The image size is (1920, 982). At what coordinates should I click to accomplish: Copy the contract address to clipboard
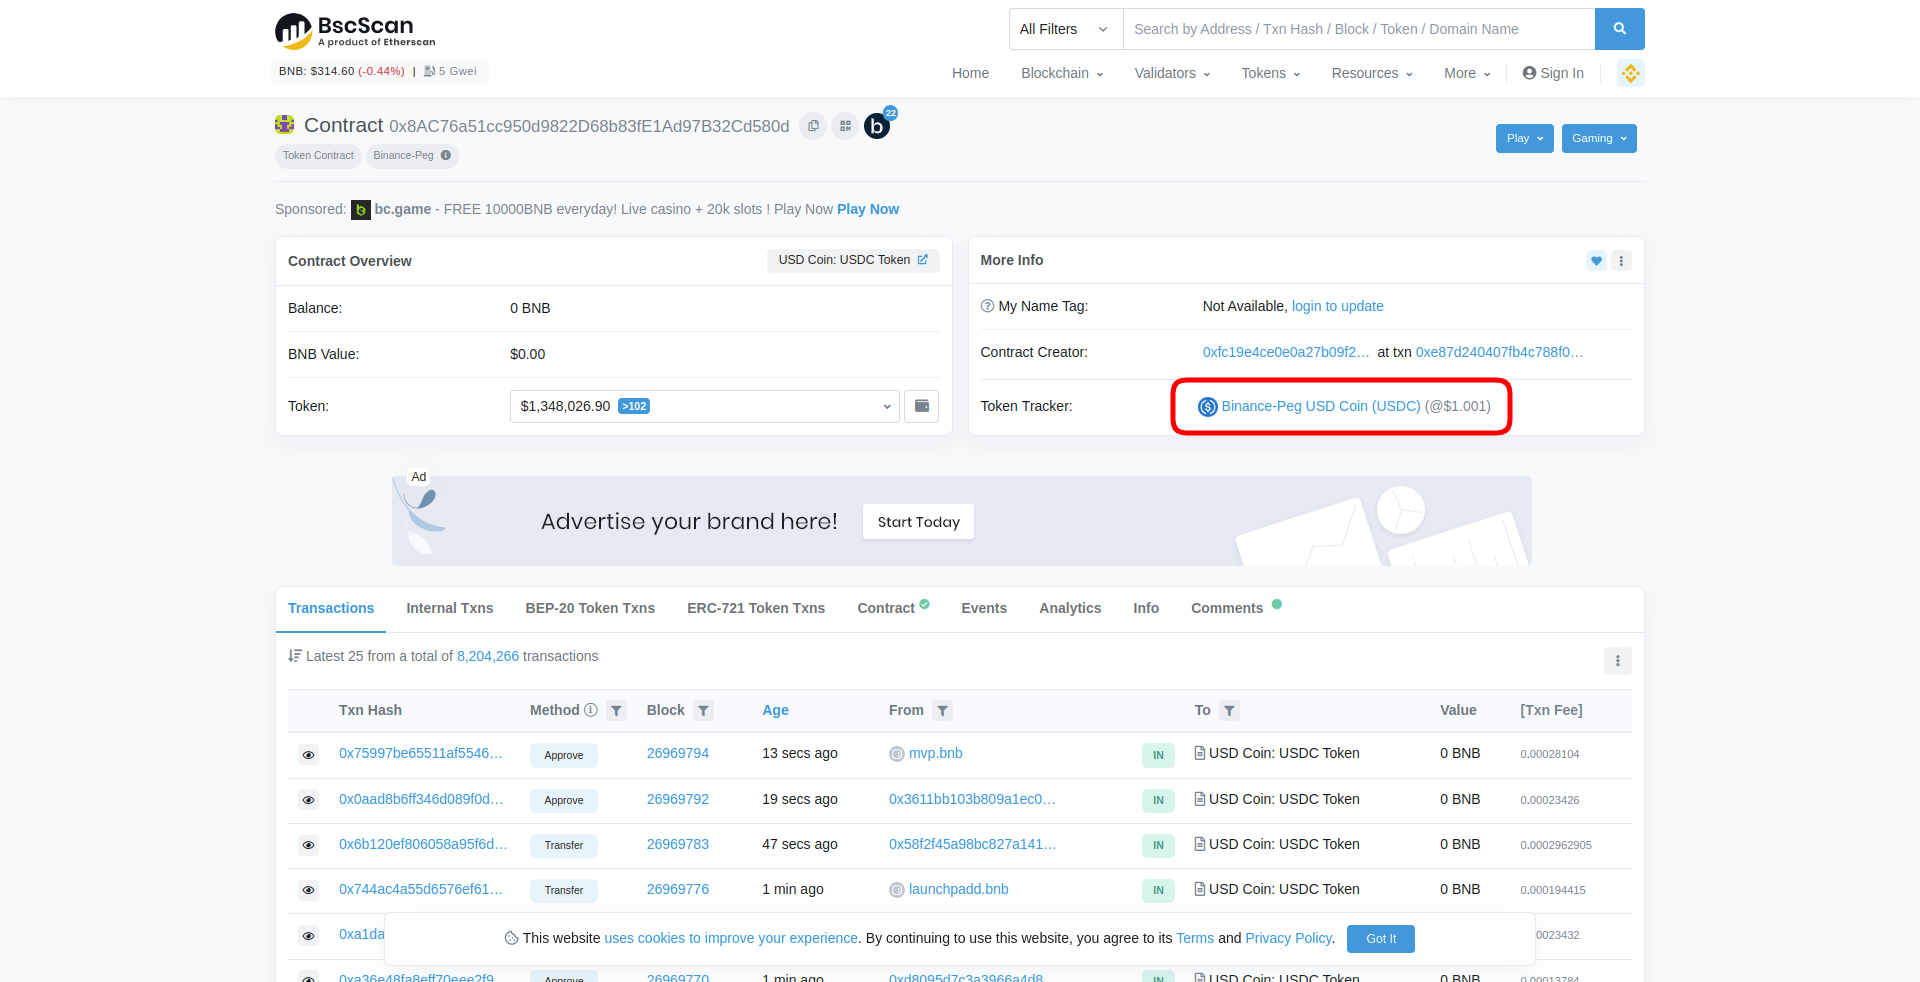(813, 126)
